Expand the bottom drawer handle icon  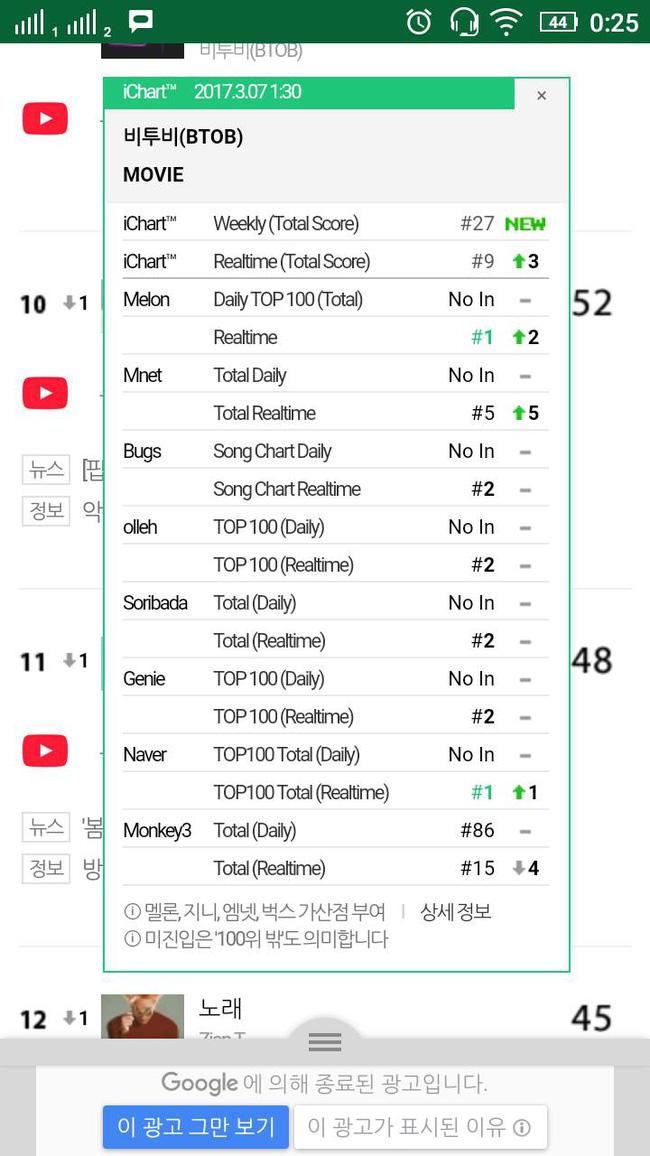pos(325,1043)
